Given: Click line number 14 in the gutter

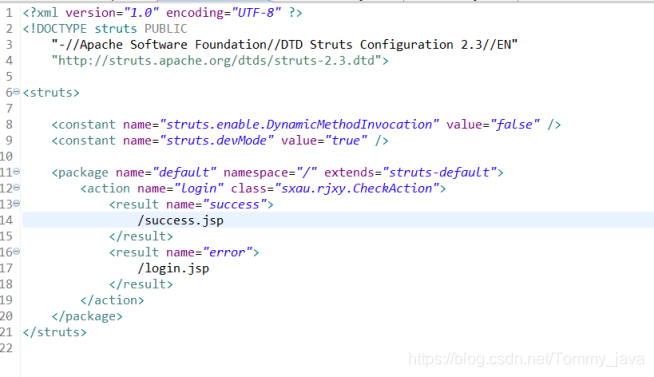Looking at the screenshot, I should point(6,221).
